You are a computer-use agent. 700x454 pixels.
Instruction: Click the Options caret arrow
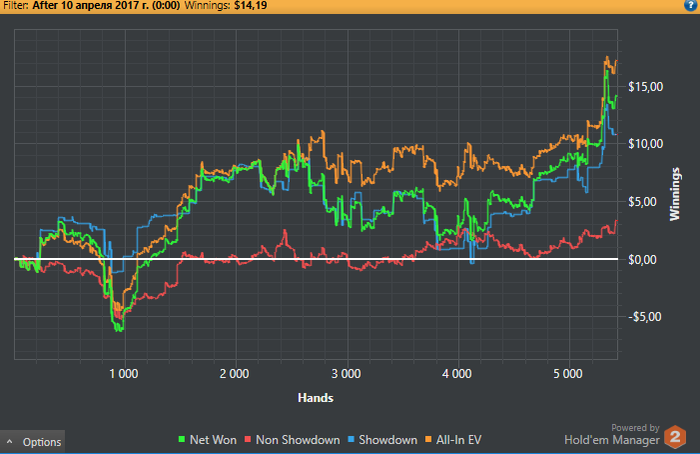pyautogui.click(x=9, y=442)
